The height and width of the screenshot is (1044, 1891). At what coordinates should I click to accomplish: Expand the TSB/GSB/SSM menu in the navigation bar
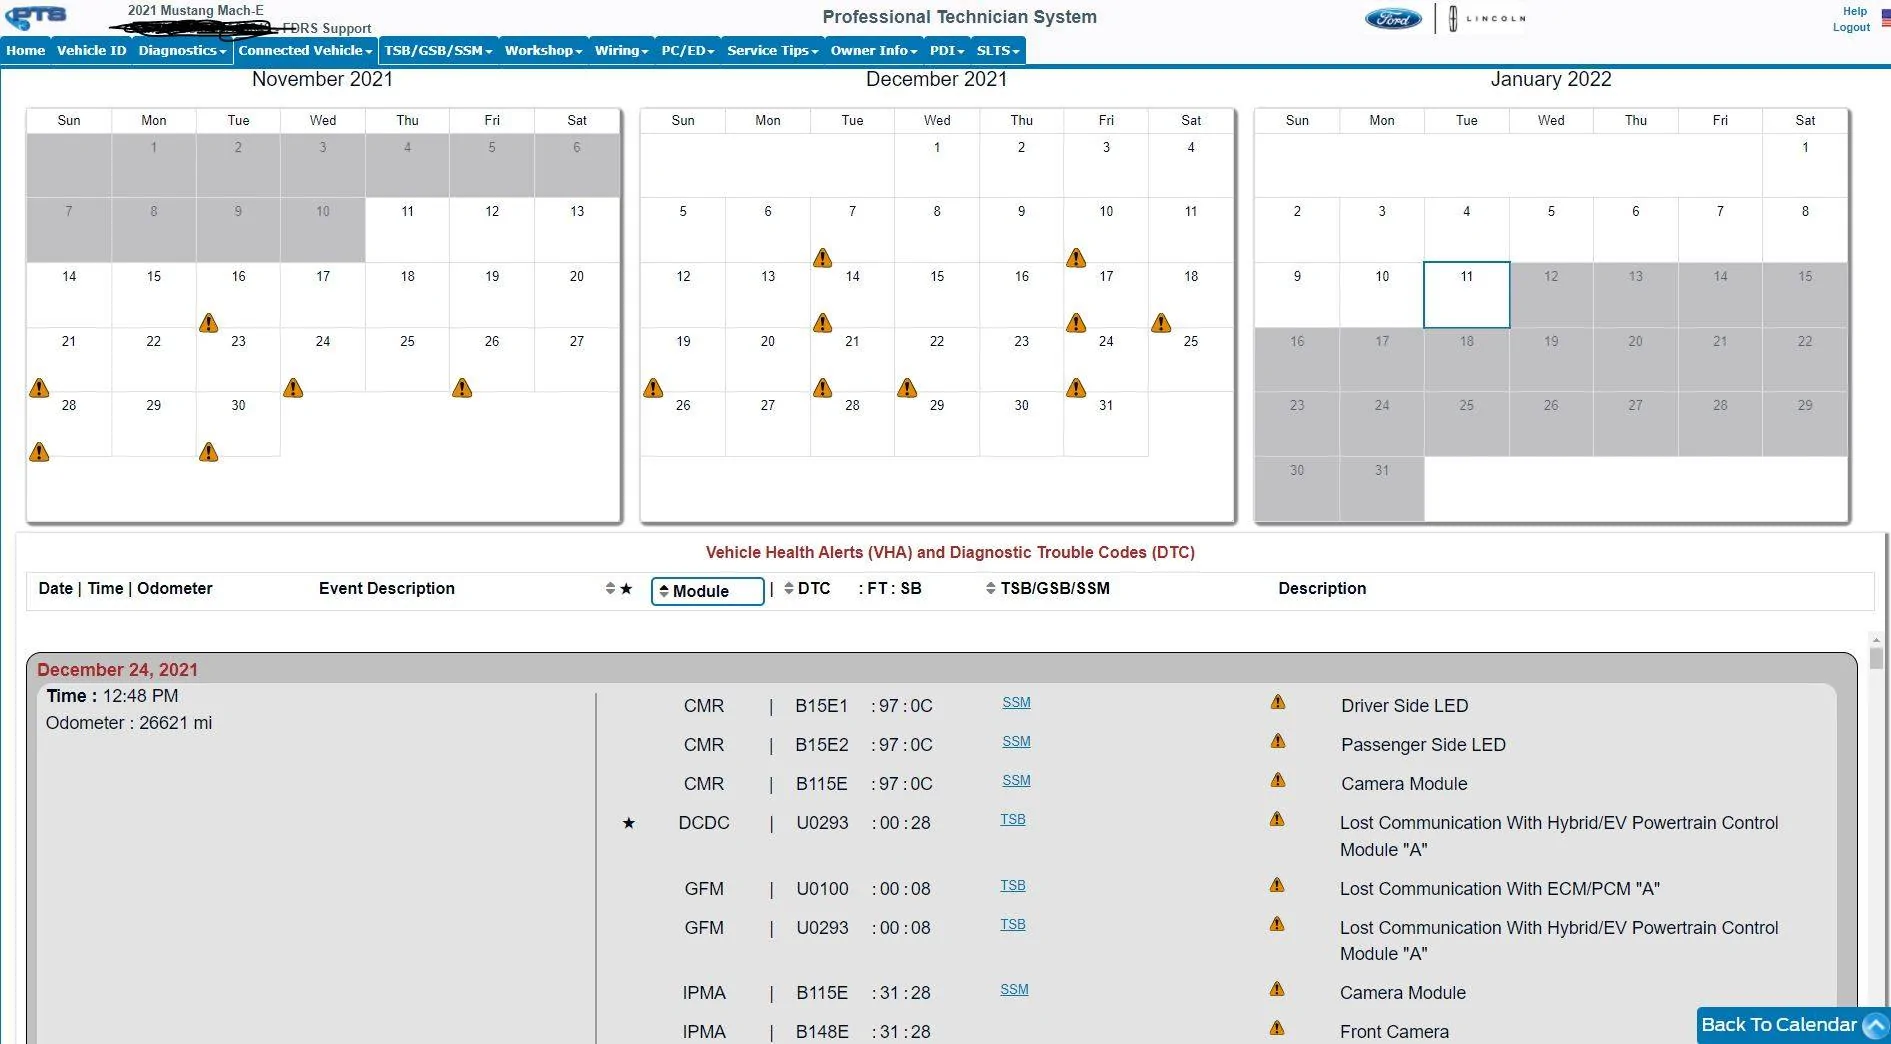tap(439, 50)
